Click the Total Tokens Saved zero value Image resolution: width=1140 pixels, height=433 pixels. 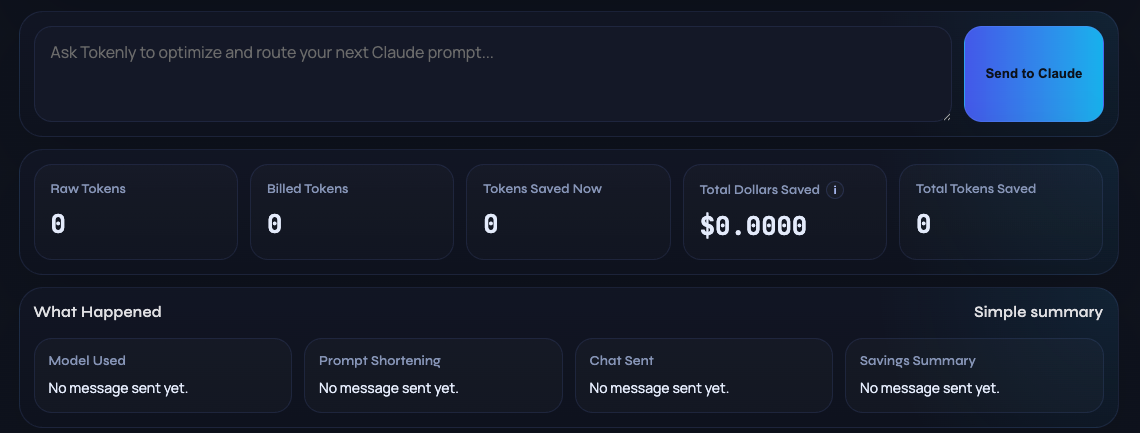pos(923,224)
